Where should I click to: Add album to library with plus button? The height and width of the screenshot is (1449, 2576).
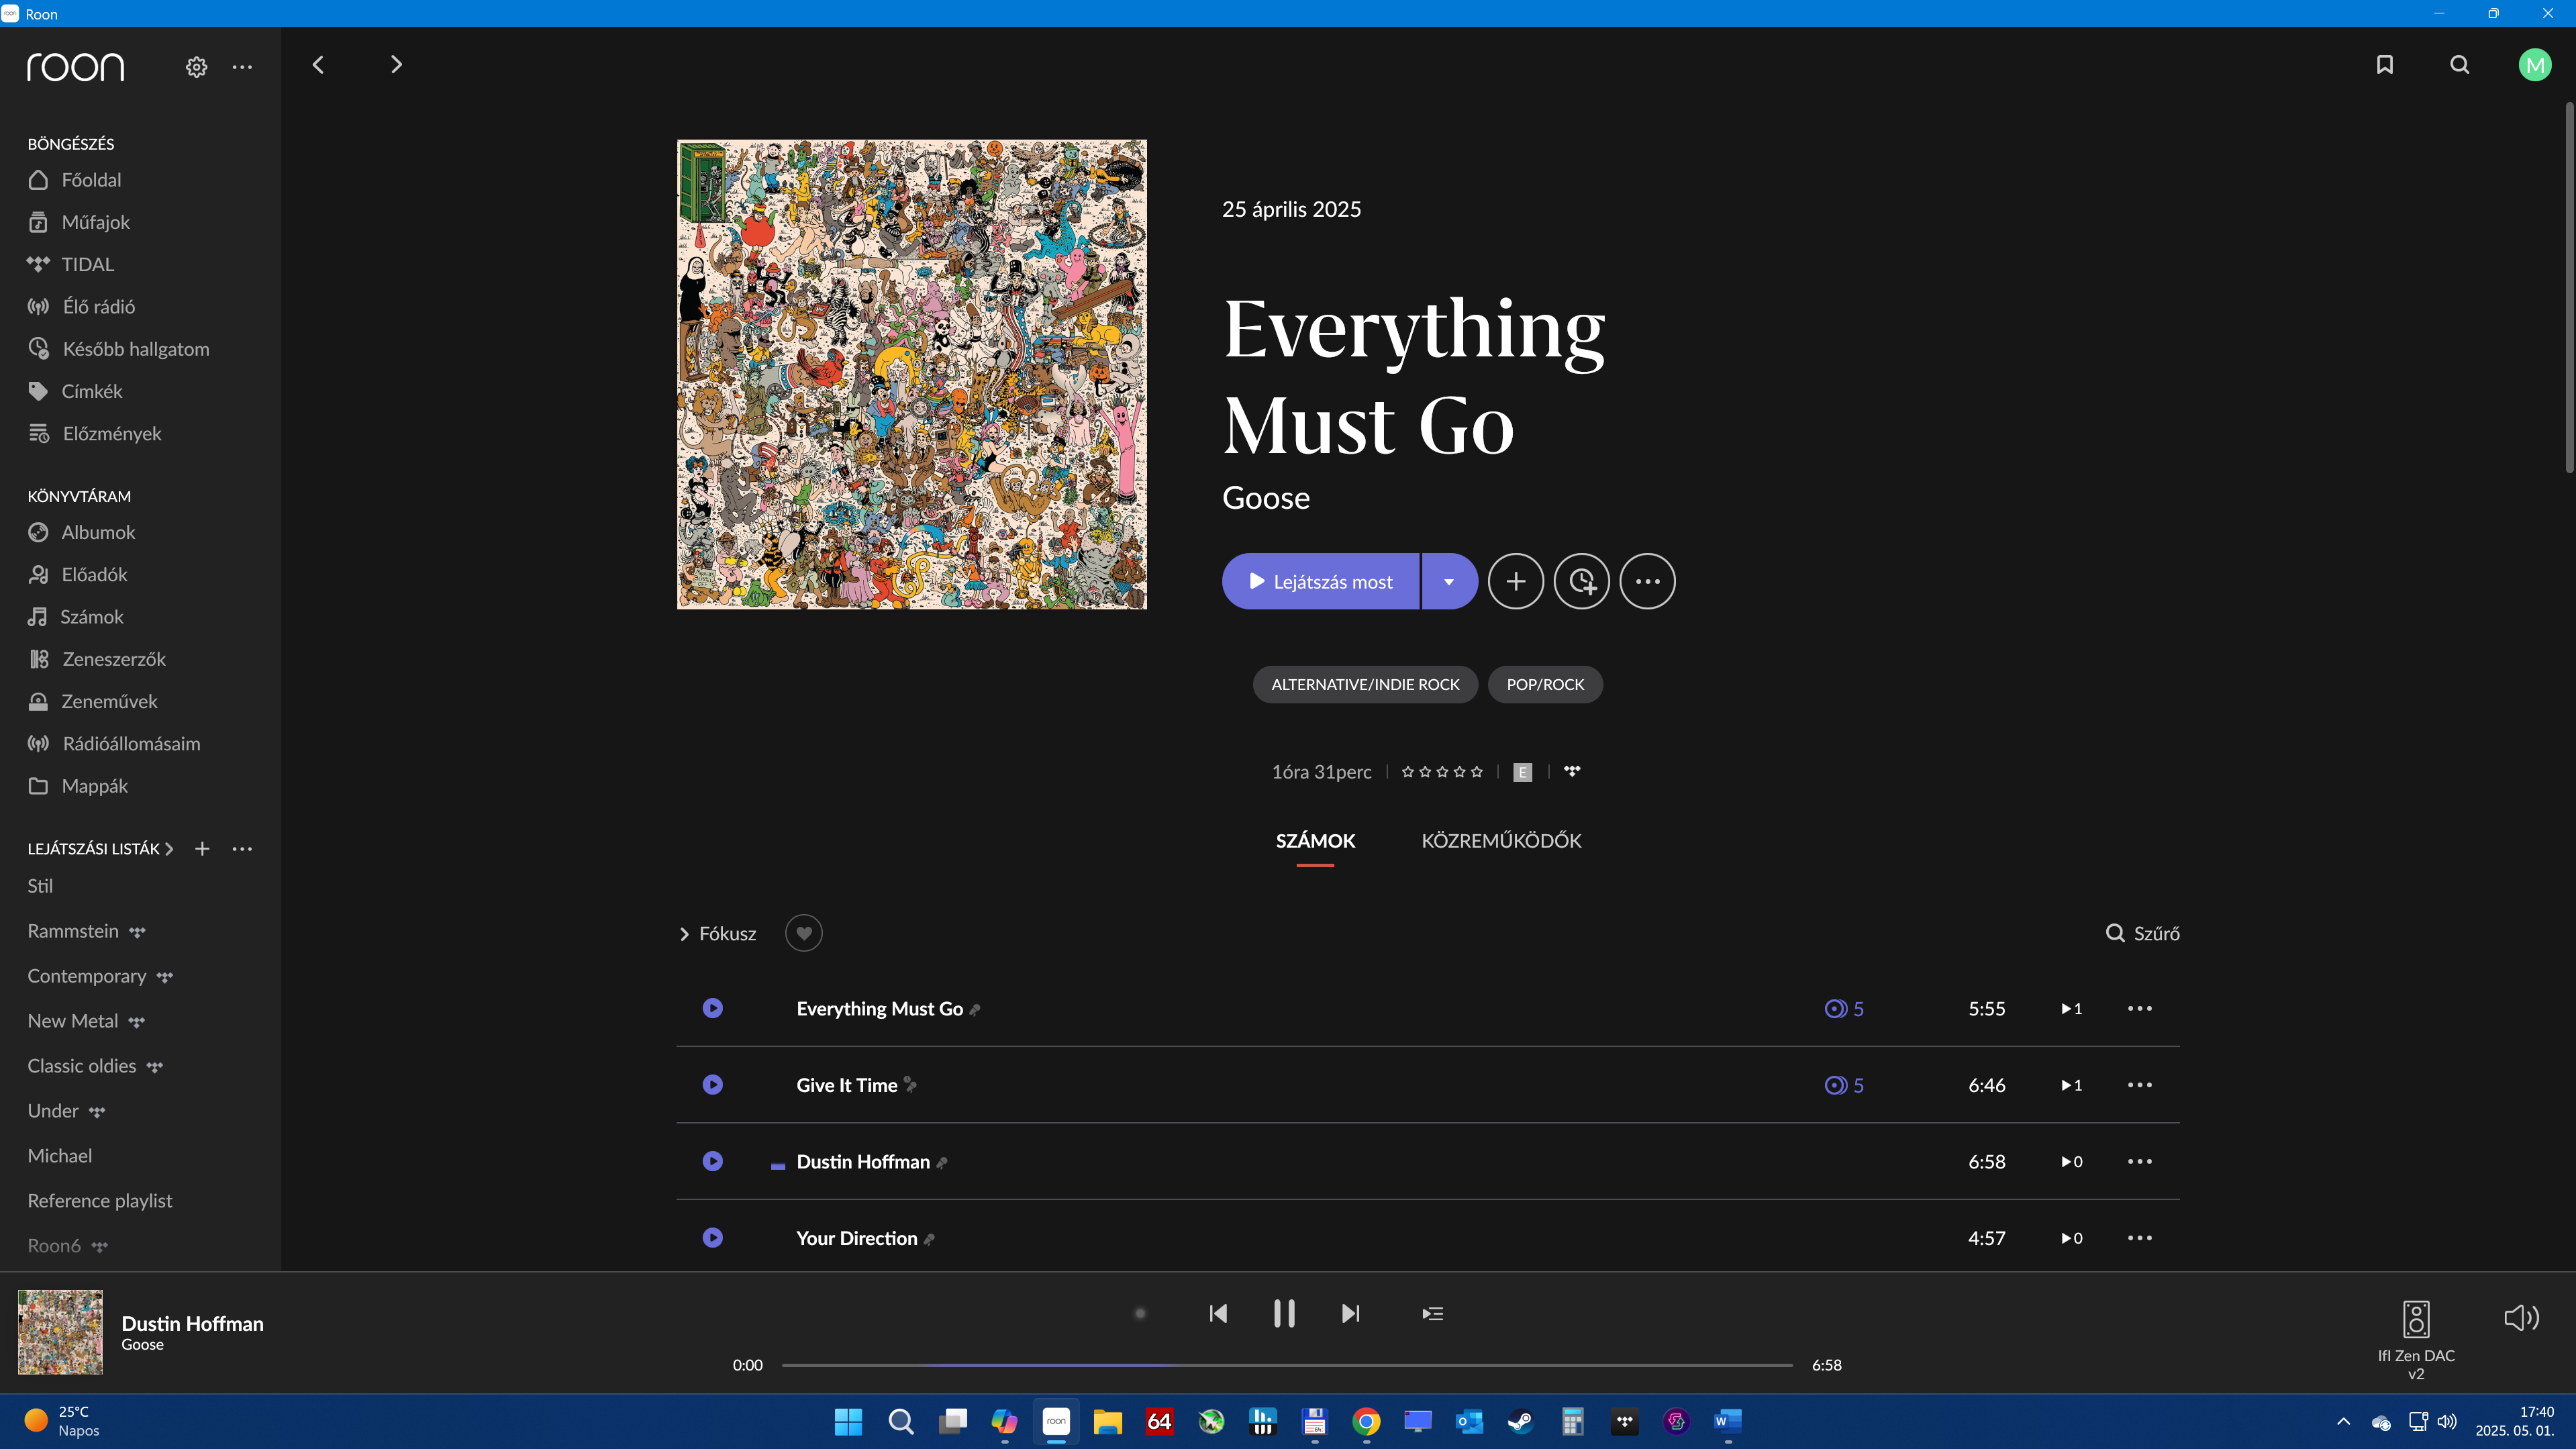point(1516,581)
